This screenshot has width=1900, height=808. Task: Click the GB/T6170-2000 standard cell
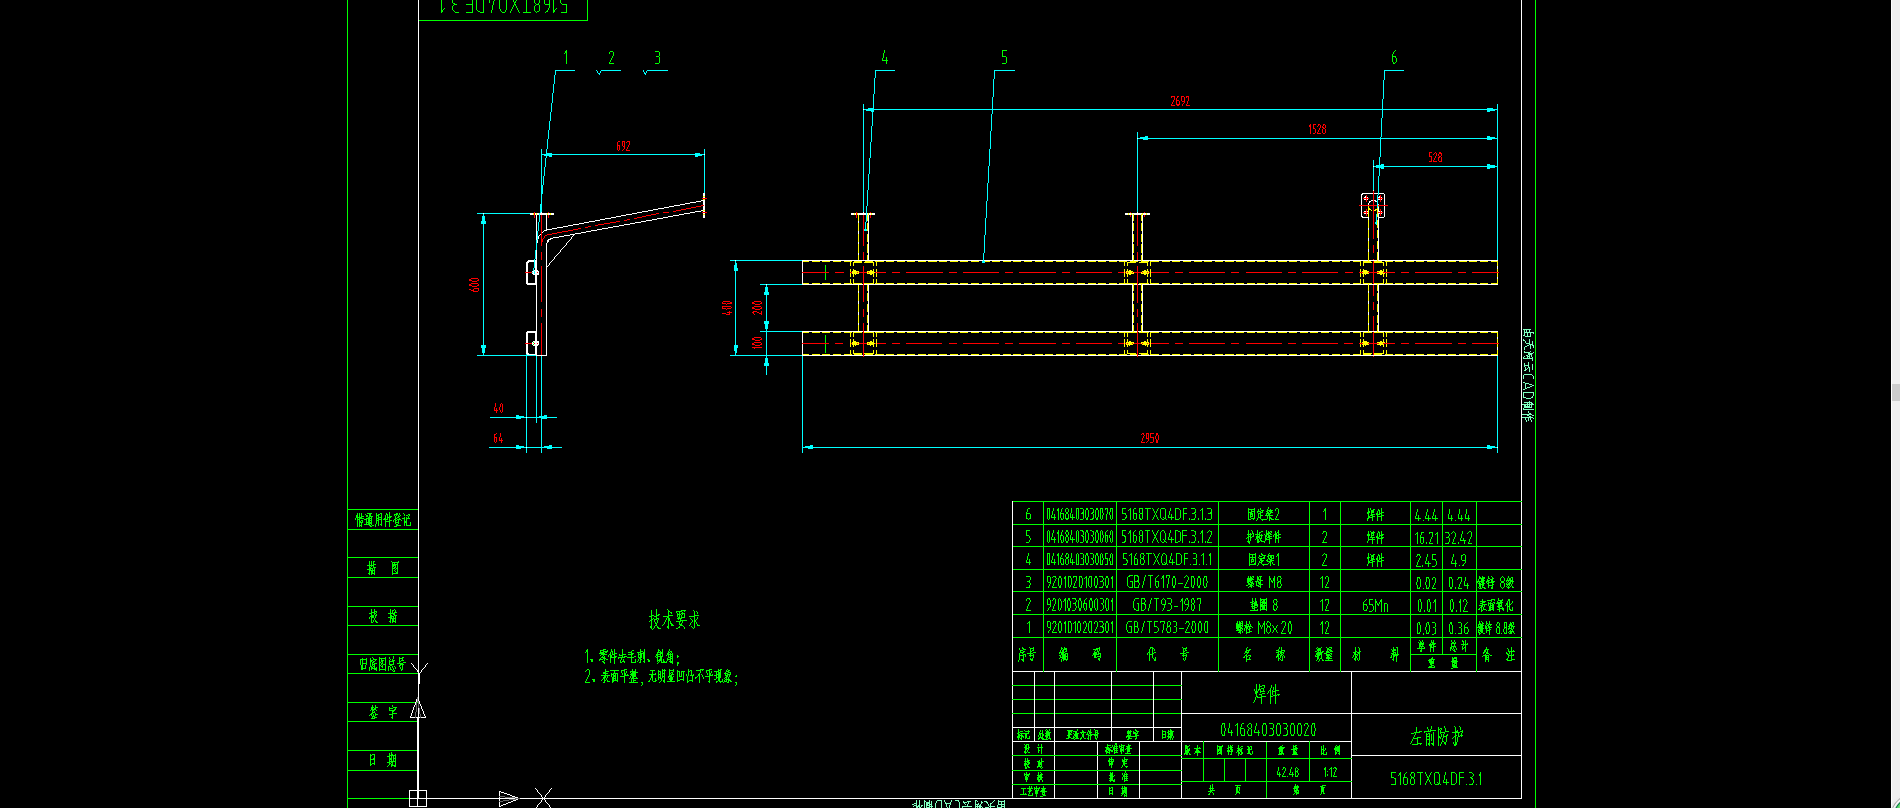click(1167, 582)
